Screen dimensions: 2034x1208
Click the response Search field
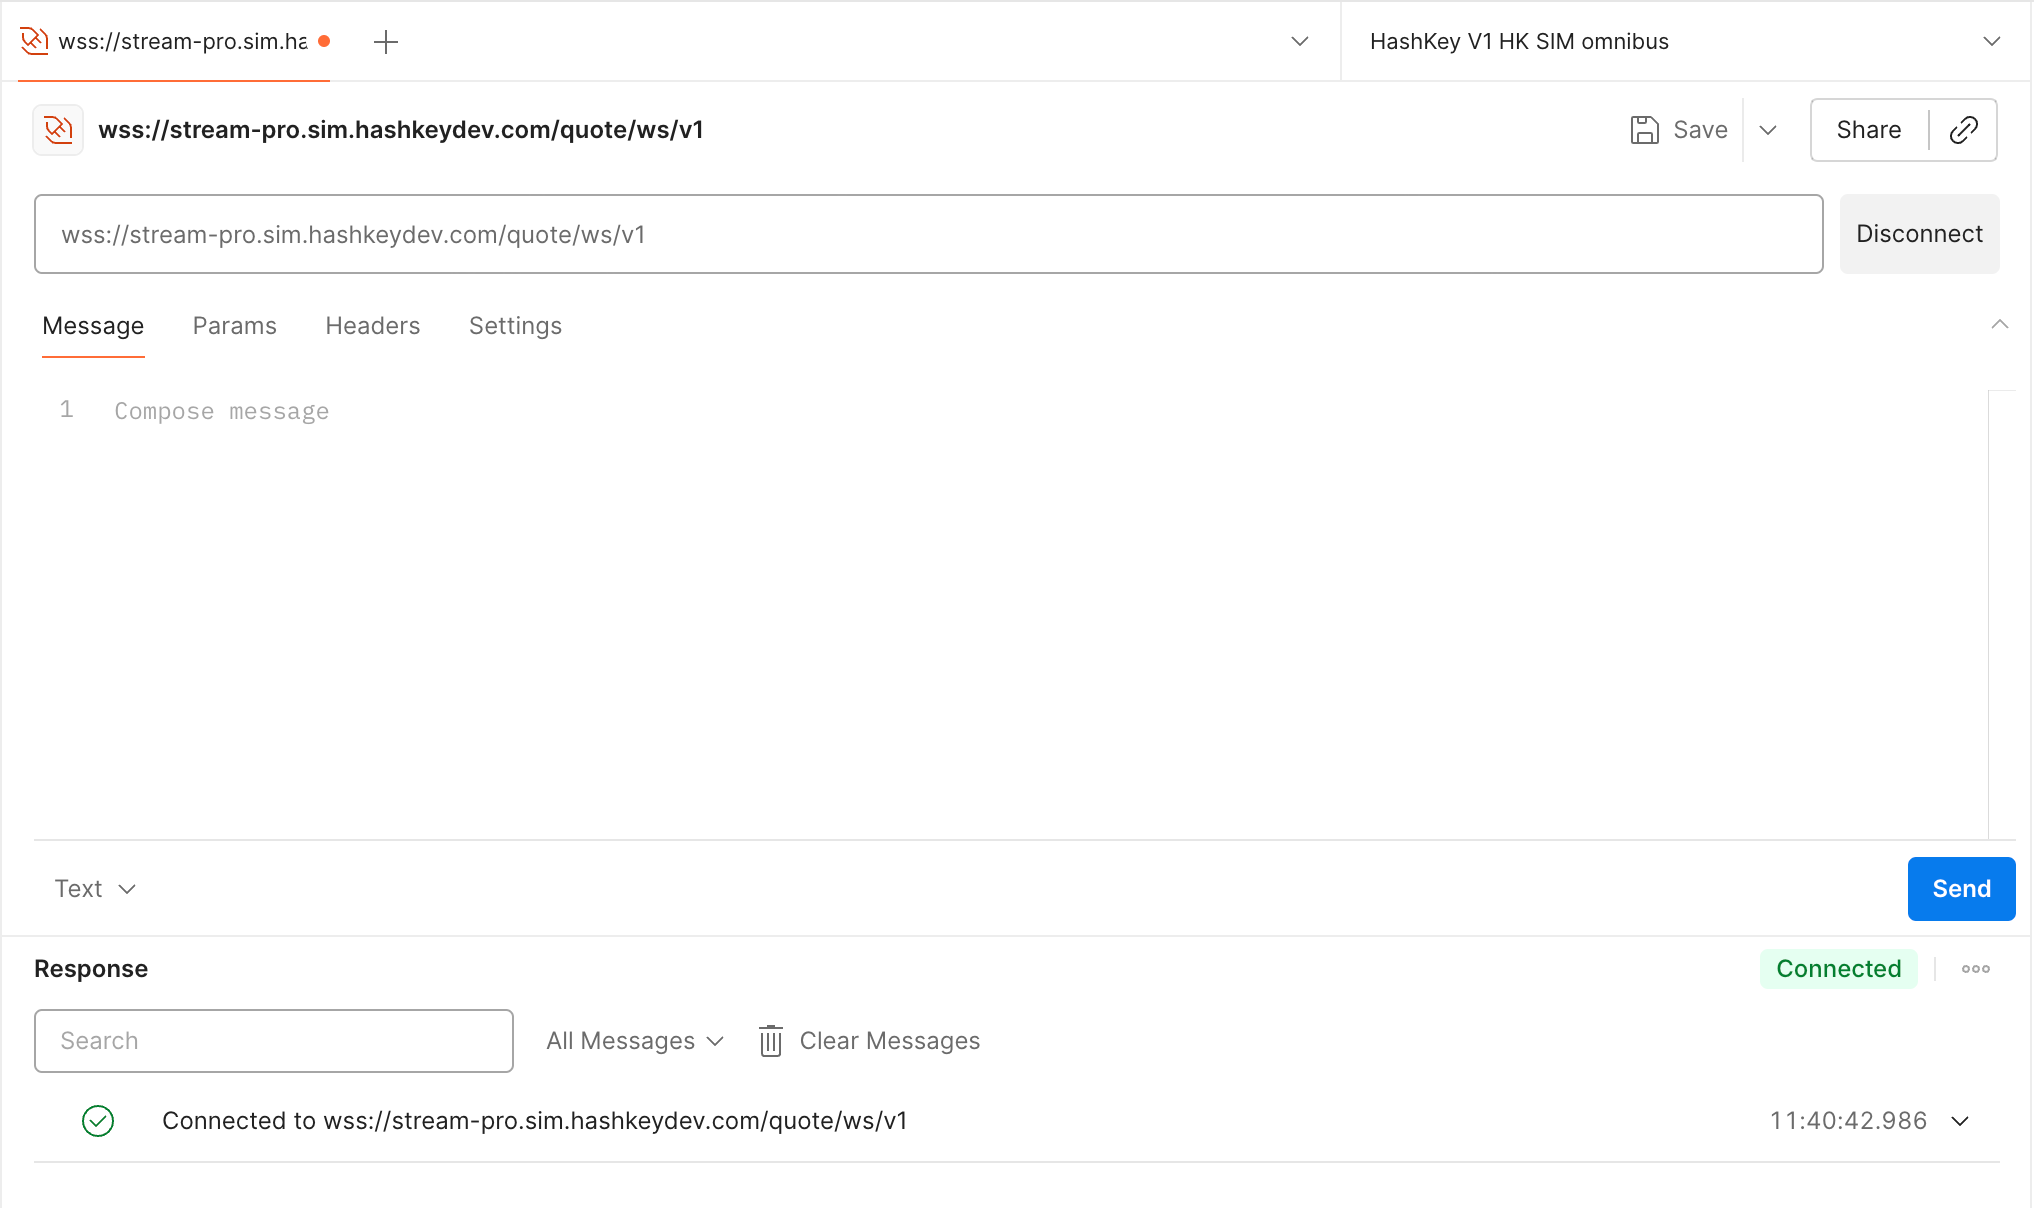coord(273,1041)
